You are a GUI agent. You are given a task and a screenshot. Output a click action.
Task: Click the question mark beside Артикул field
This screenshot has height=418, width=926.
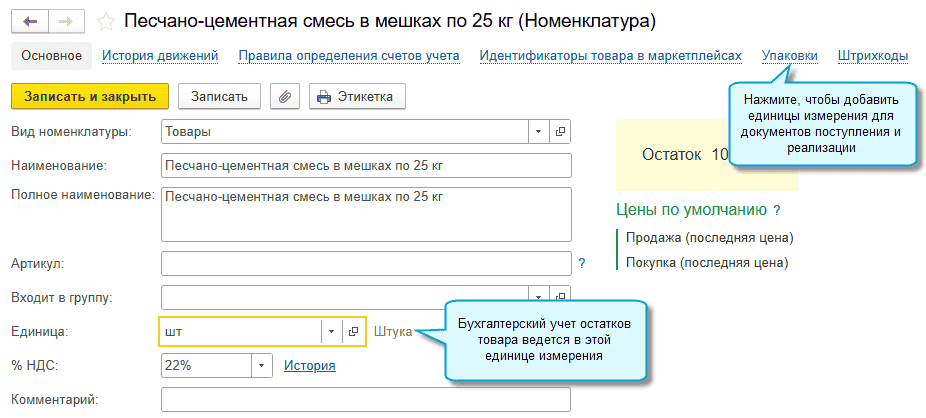[x=582, y=263]
